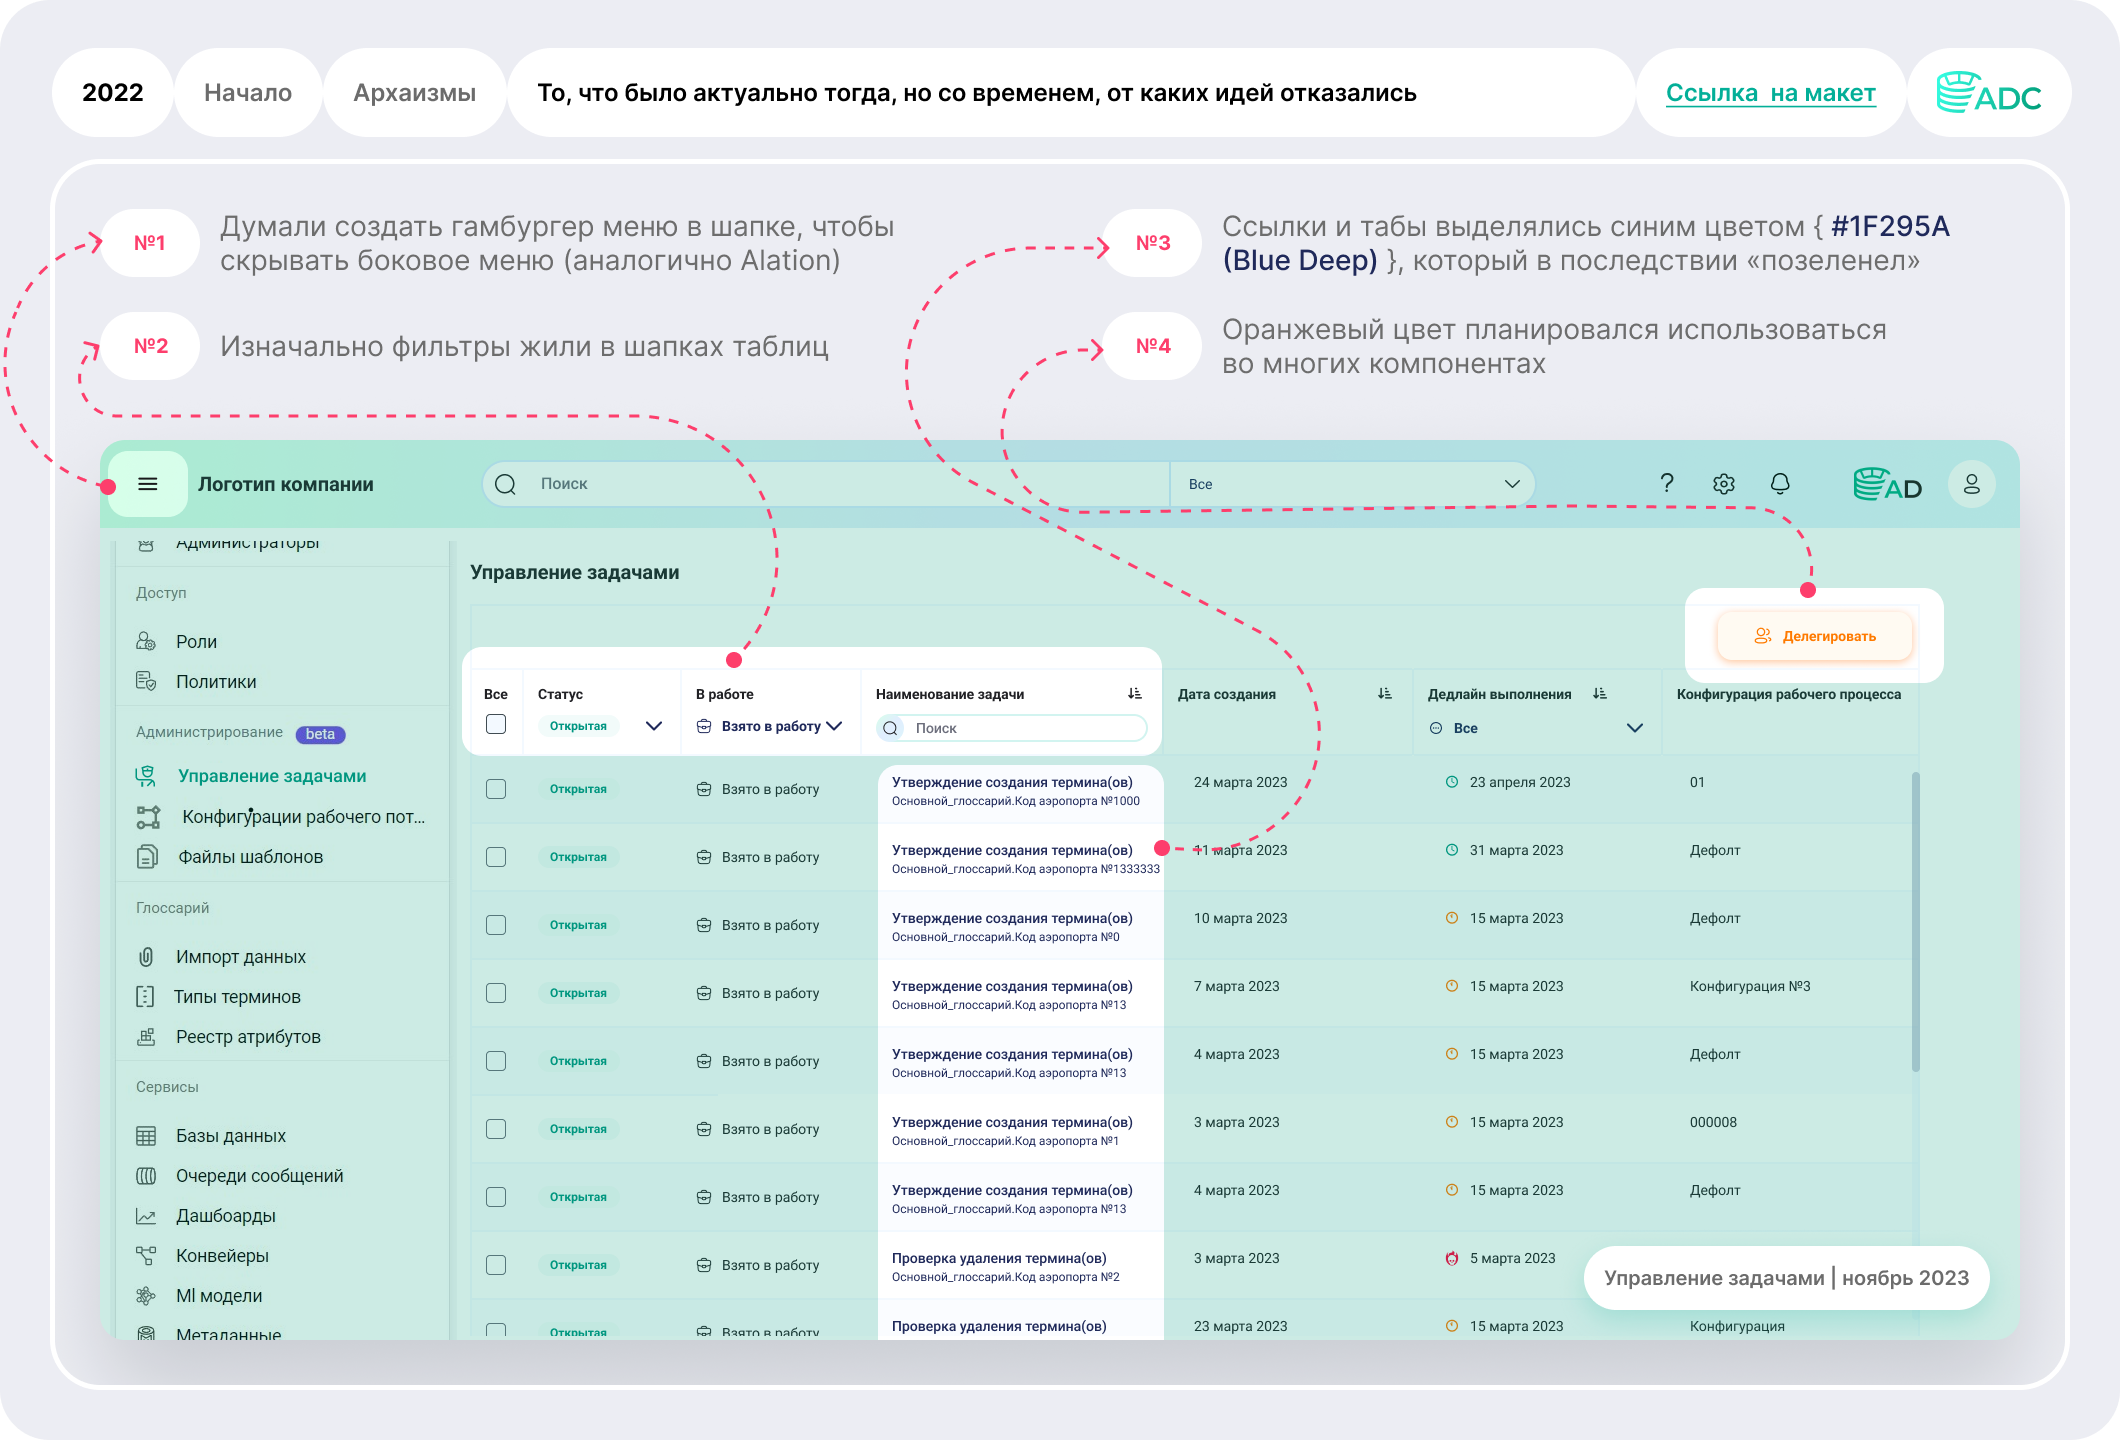The width and height of the screenshot is (2120, 1440).
Task: Sort by Дата создания sort icon
Action: tap(1385, 694)
